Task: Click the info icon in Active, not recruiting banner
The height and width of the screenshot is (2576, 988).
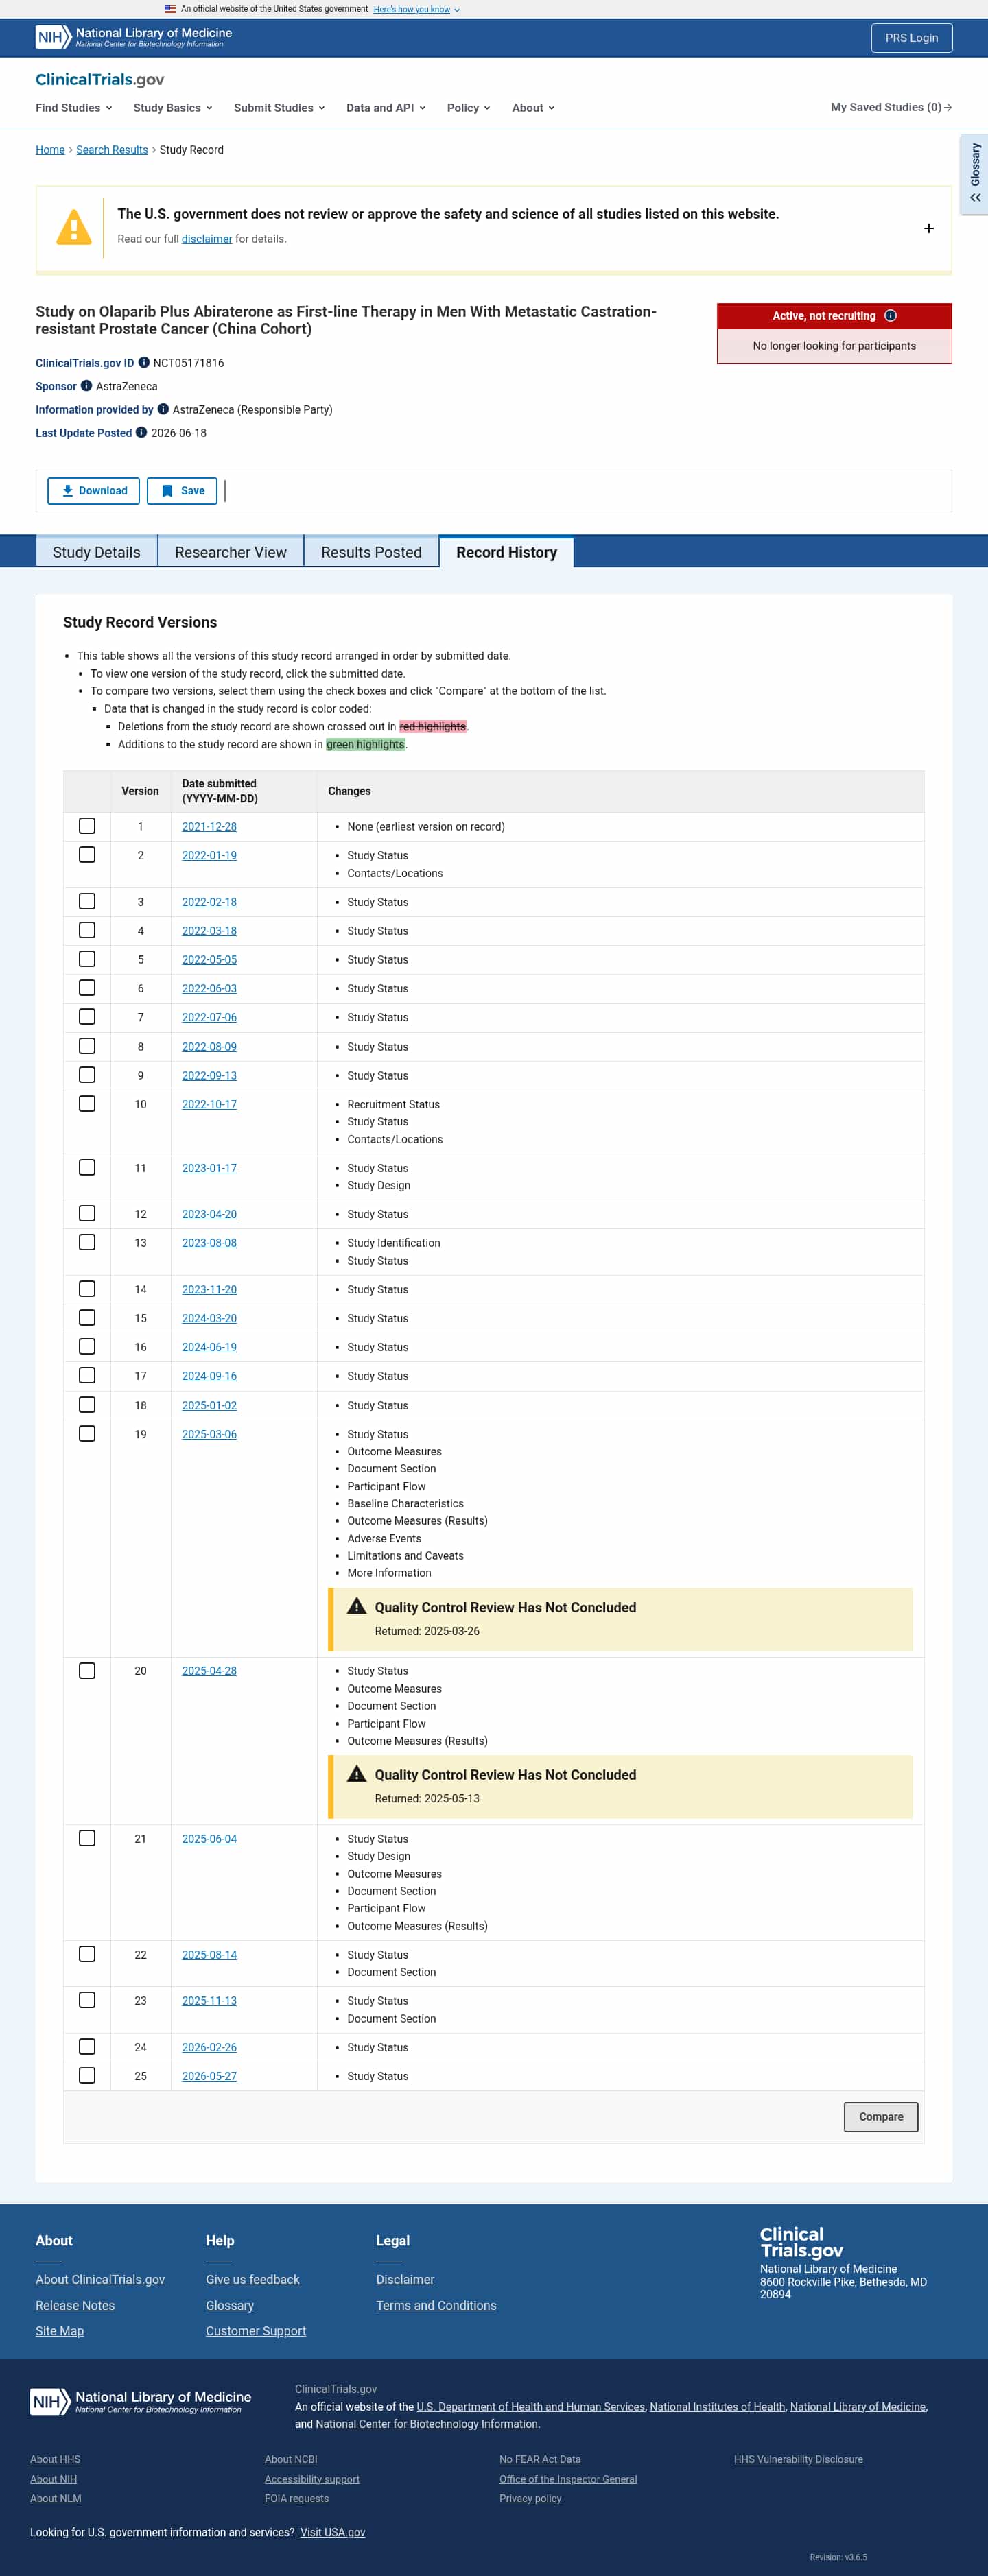Action: pyautogui.click(x=890, y=316)
